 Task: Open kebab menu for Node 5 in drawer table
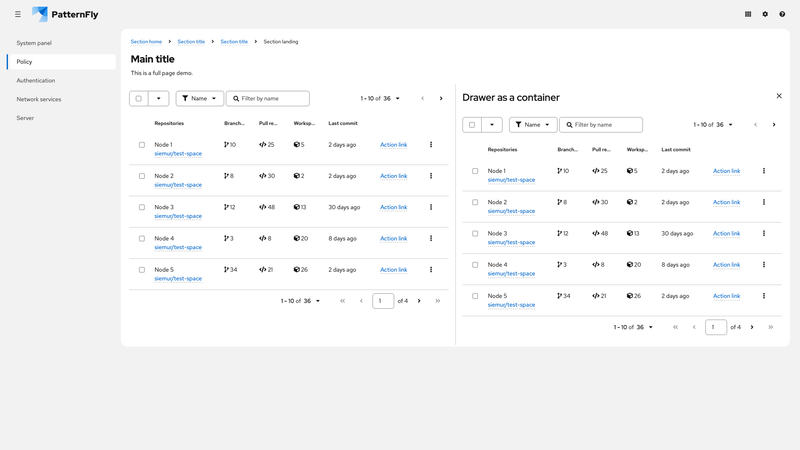[x=764, y=296]
